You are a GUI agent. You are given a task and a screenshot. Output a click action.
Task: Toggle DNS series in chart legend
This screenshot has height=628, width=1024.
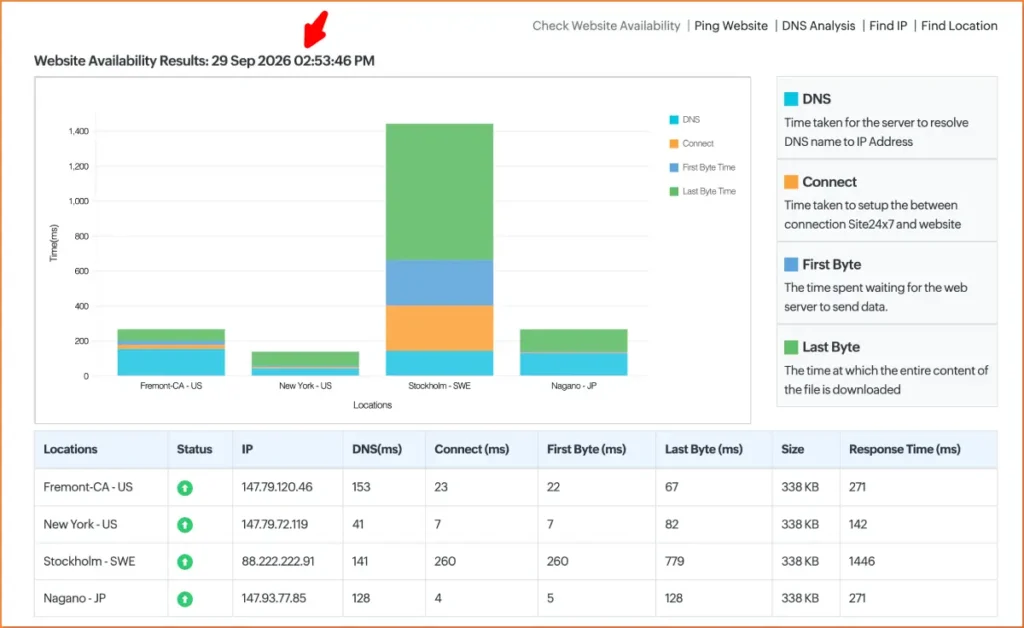point(684,119)
